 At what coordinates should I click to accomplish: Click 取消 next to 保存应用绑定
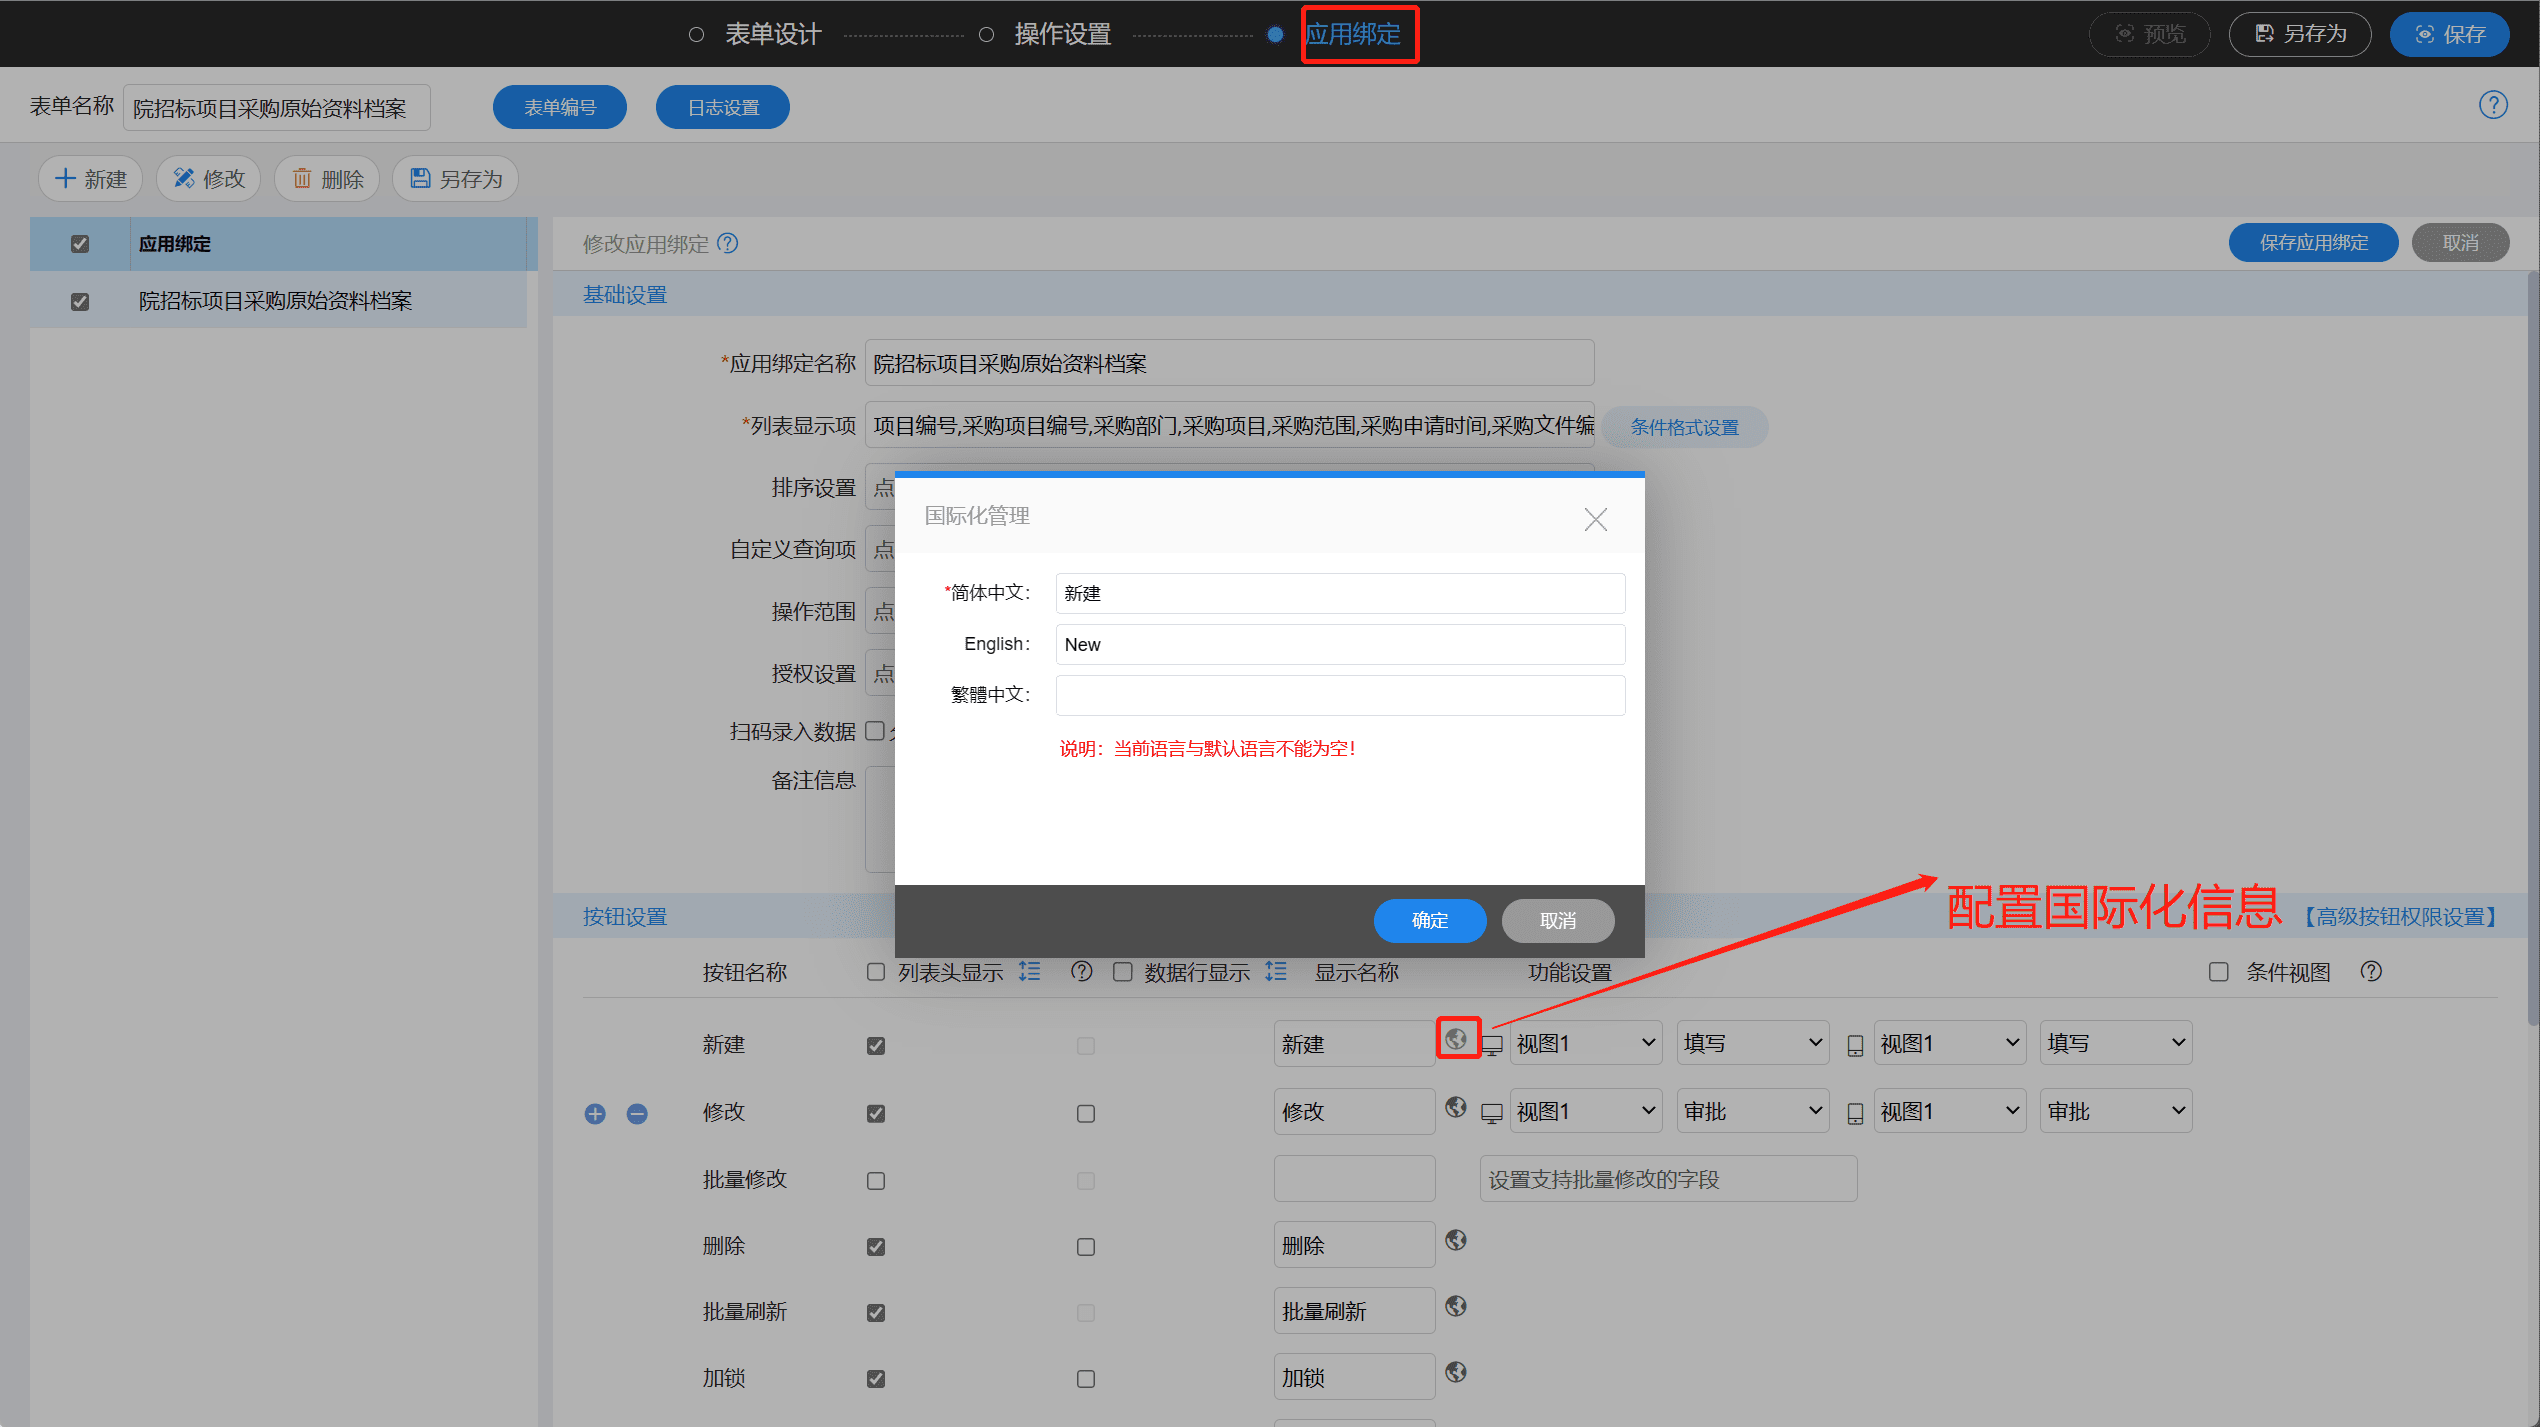(x=2461, y=243)
